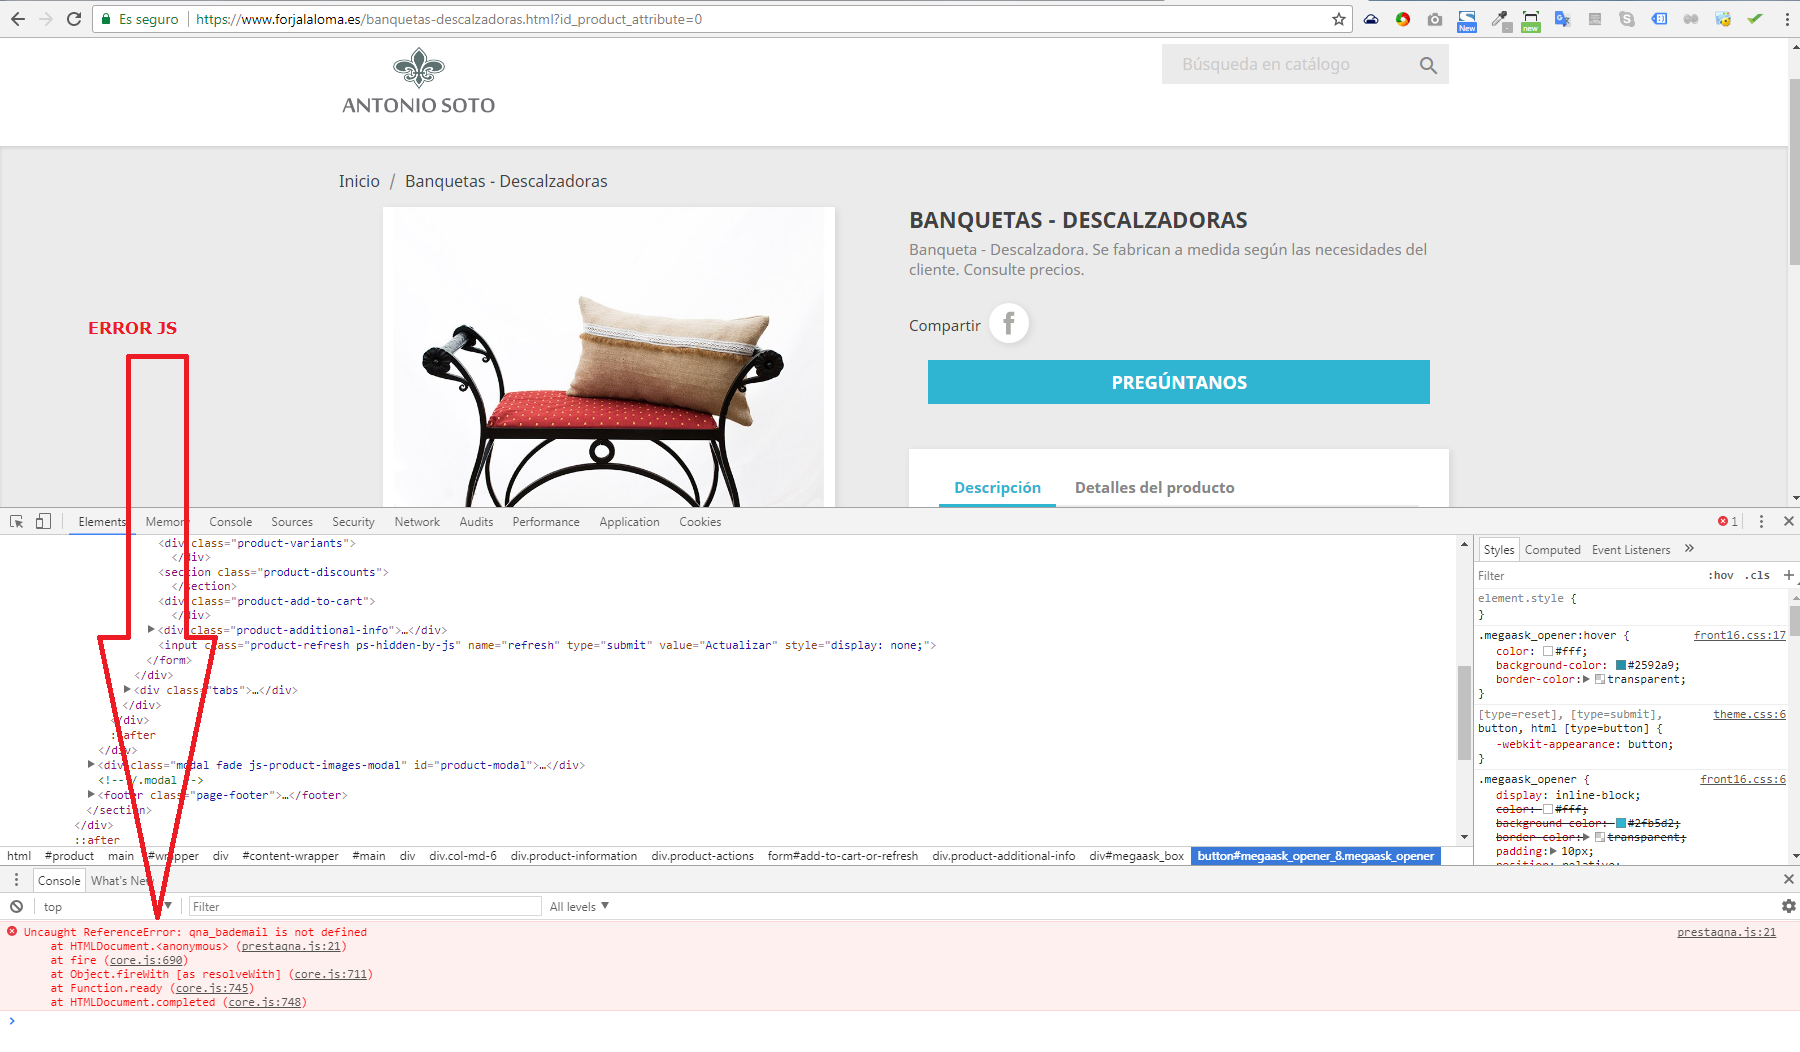Select form#add-to-cart-or-refresh breadcrumb
This screenshot has height=1052, width=1800.
click(x=842, y=856)
